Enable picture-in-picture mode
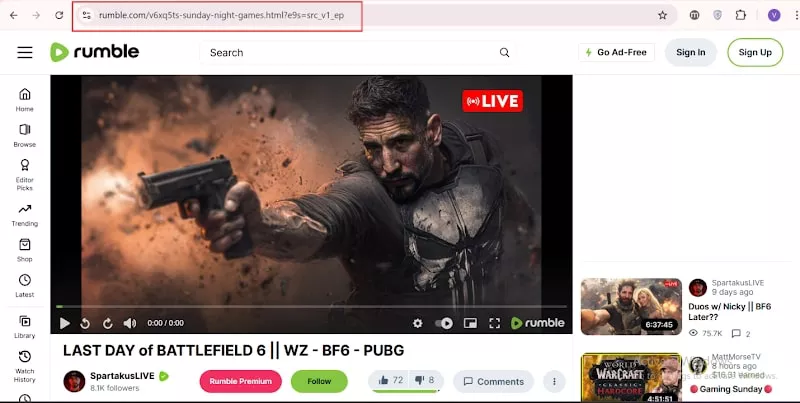 click(x=470, y=323)
